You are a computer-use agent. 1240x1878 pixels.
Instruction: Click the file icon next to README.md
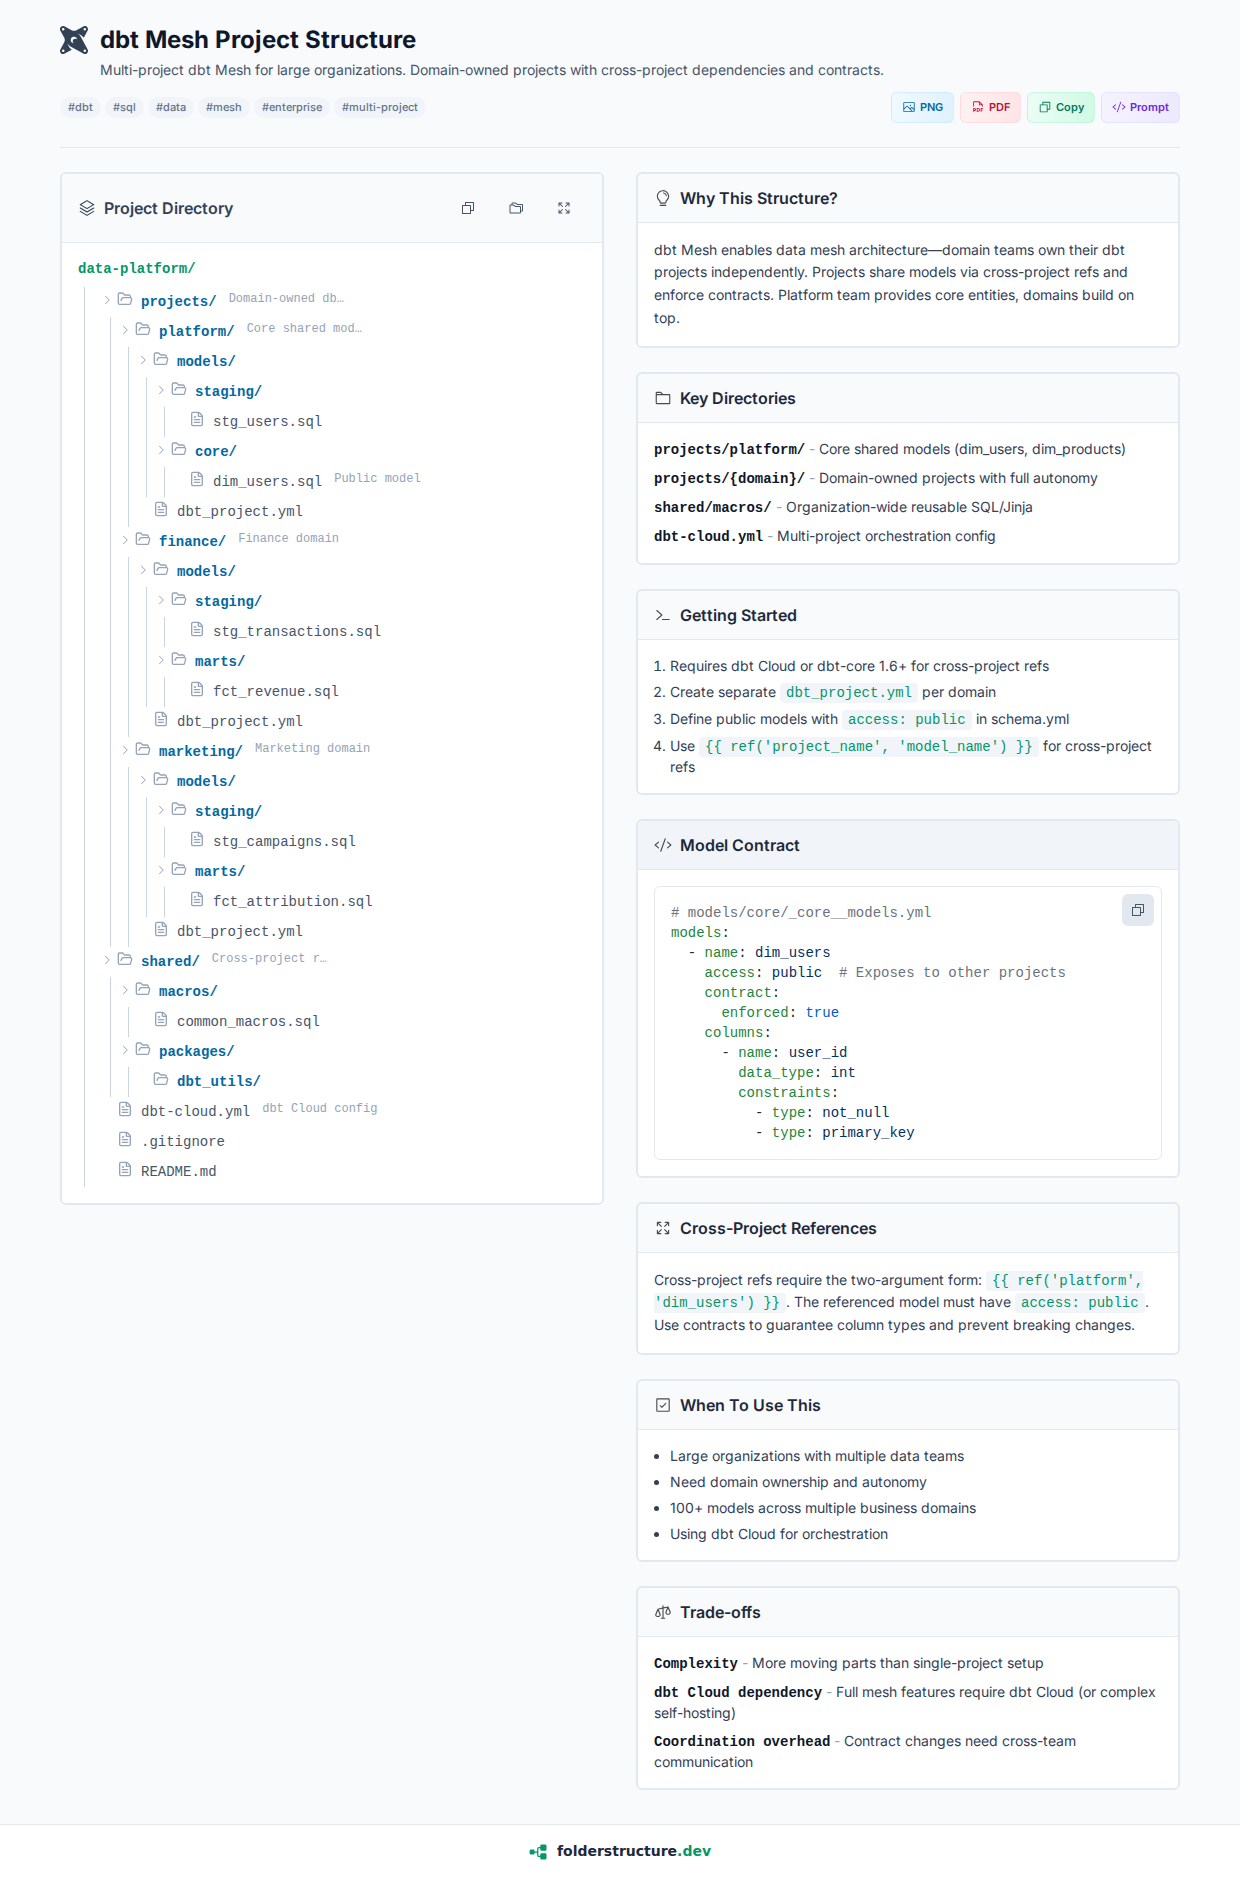pyautogui.click(x=125, y=1169)
